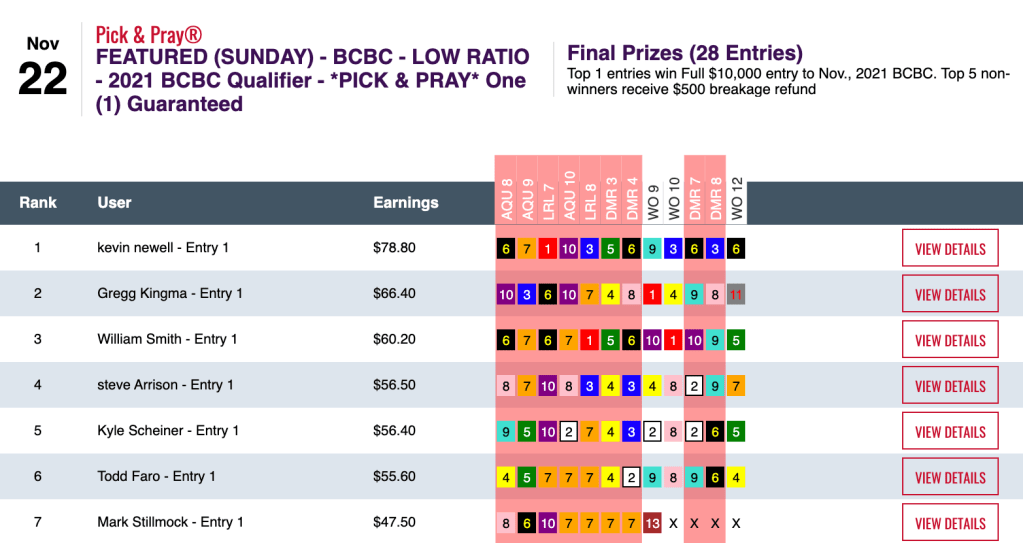This screenshot has width=1023, height=543.
Task: Sort by the Rank column header
Action: coord(38,203)
